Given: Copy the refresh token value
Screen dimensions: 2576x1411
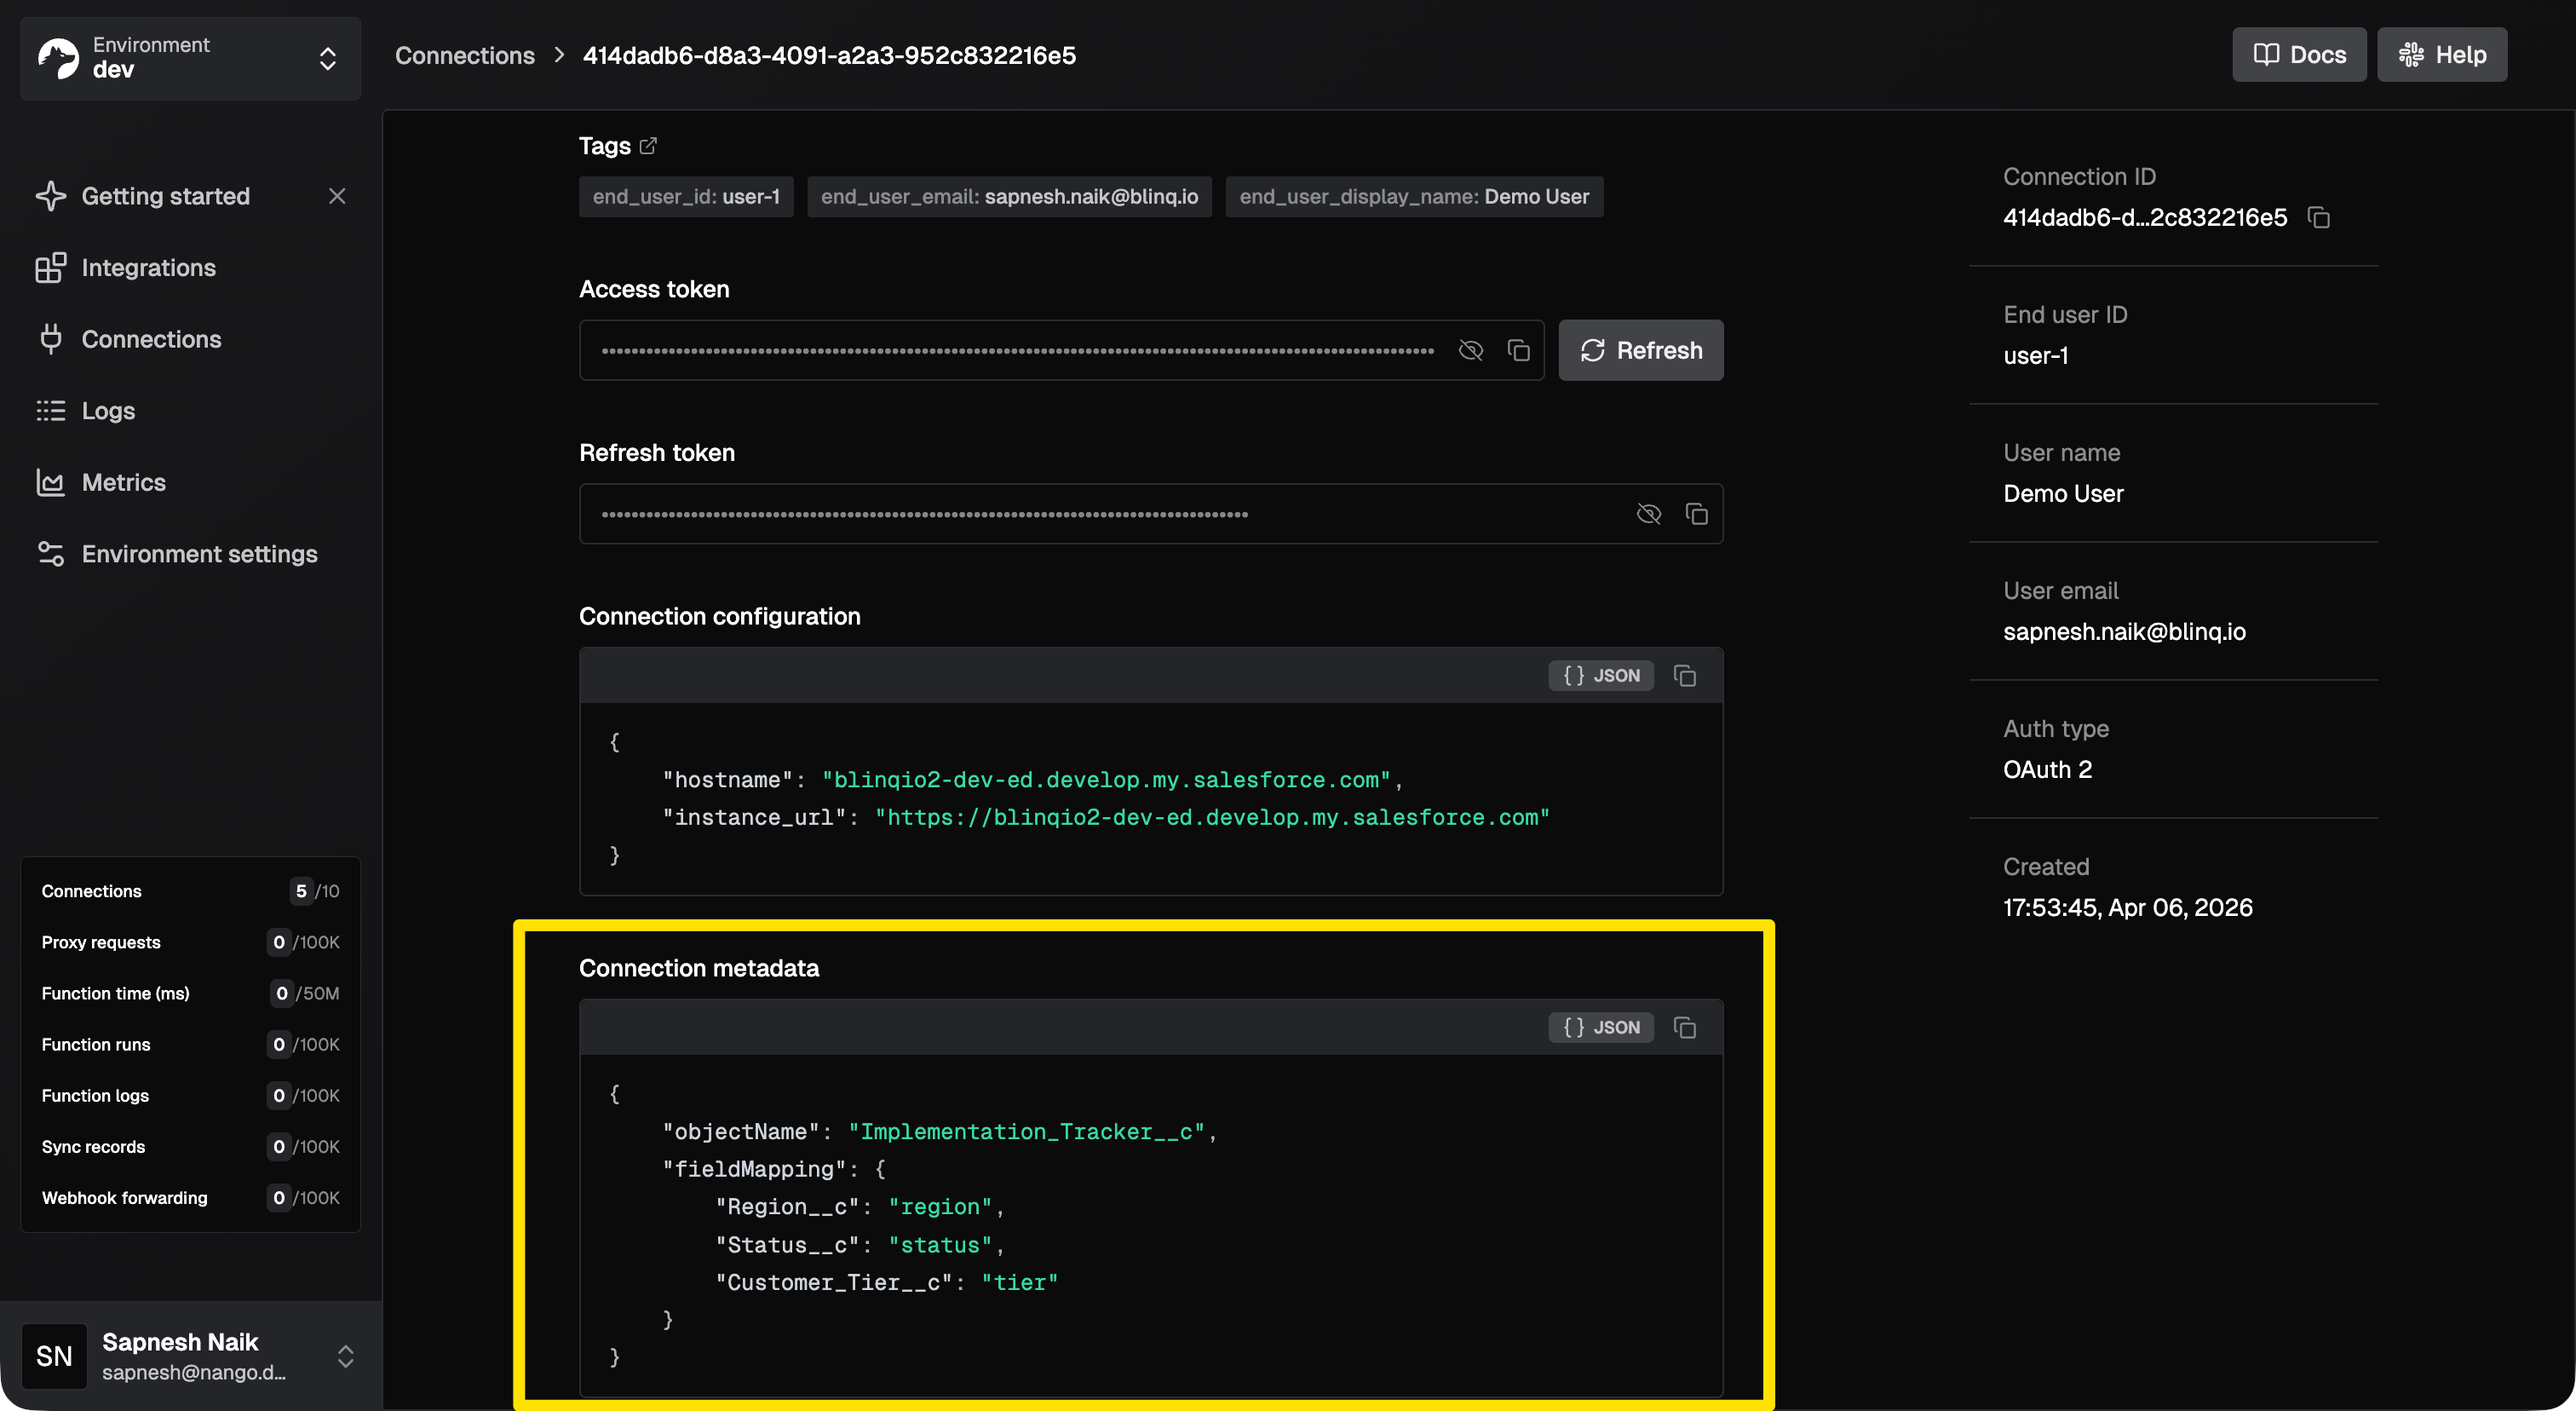Looking at the screenshot, I should coord(1696,514).
